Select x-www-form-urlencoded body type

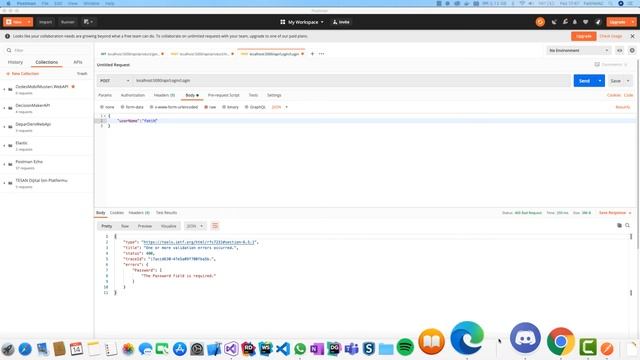click(174, 107)
